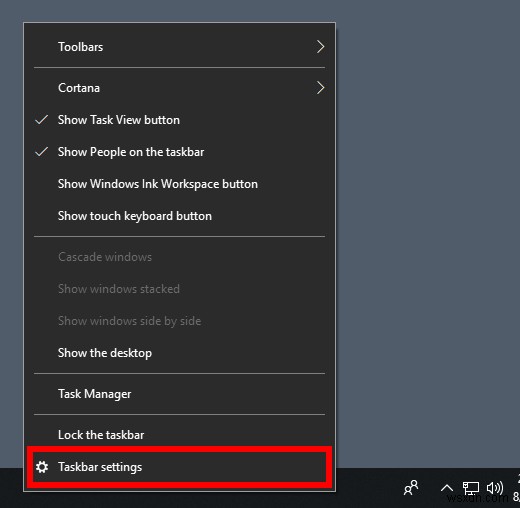Select Show the desktop
Viewport: 520px width, 508px height.
click(179, 353)
